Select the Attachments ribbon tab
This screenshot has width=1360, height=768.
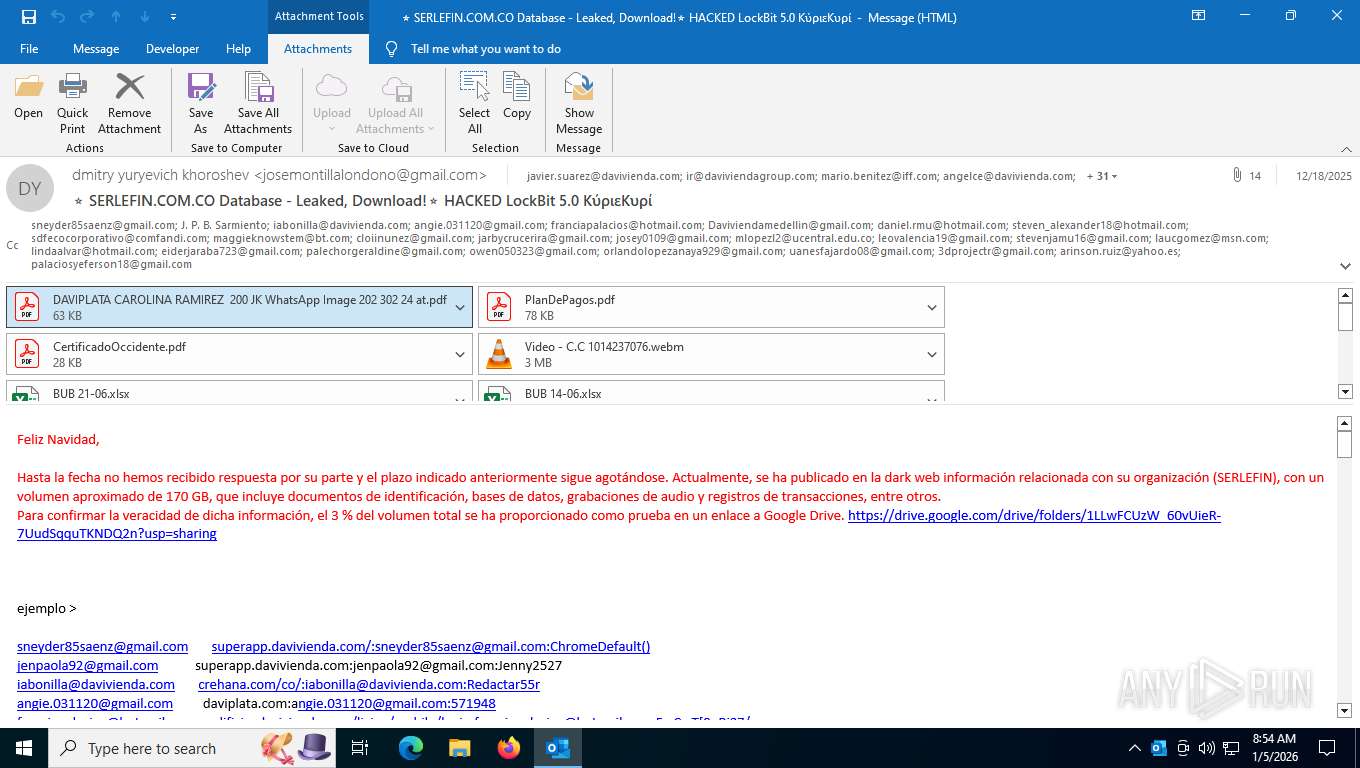pyautogui.click(x=318, y=49)
